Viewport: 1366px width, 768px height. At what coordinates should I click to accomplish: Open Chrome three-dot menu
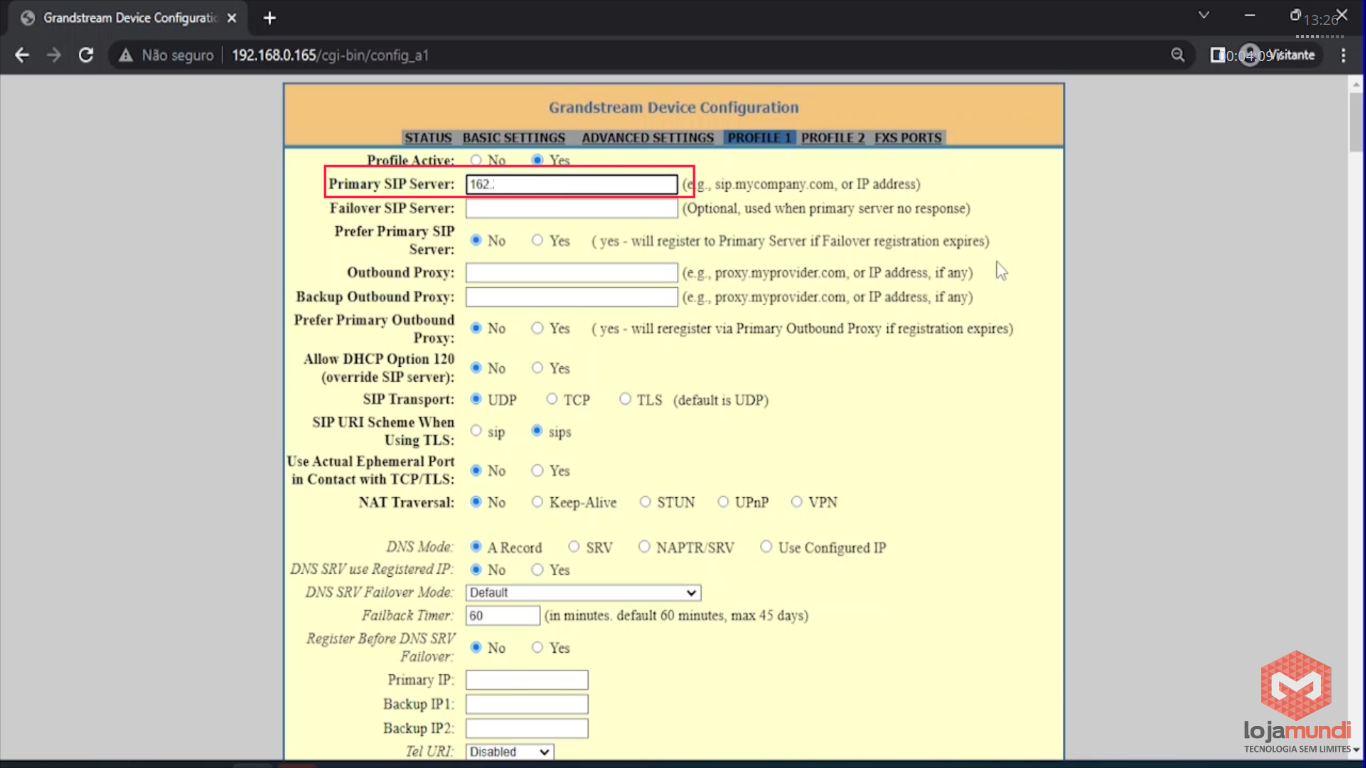pyautogui.click(x=1343, y=55)
